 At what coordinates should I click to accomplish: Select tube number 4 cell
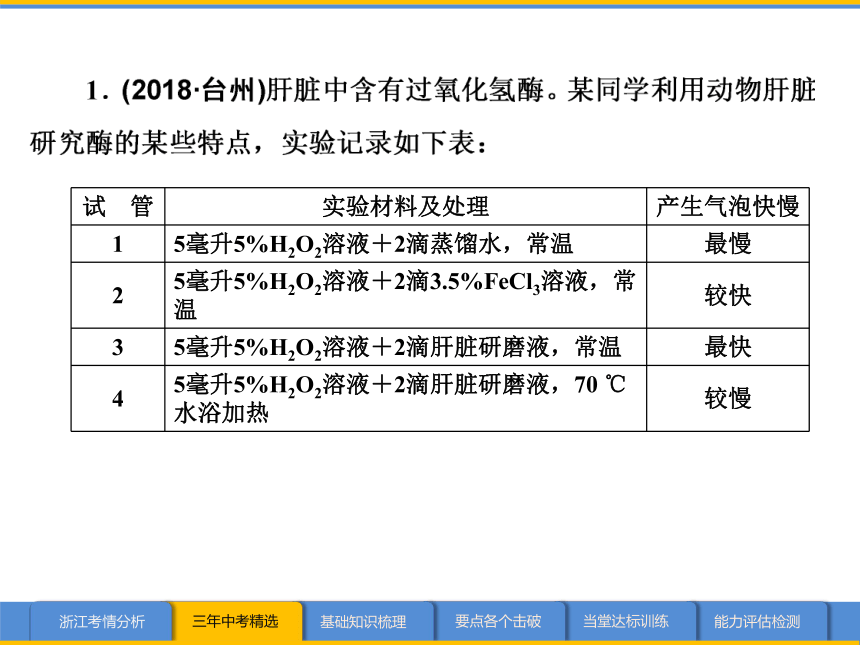click(x=118, y=399)
